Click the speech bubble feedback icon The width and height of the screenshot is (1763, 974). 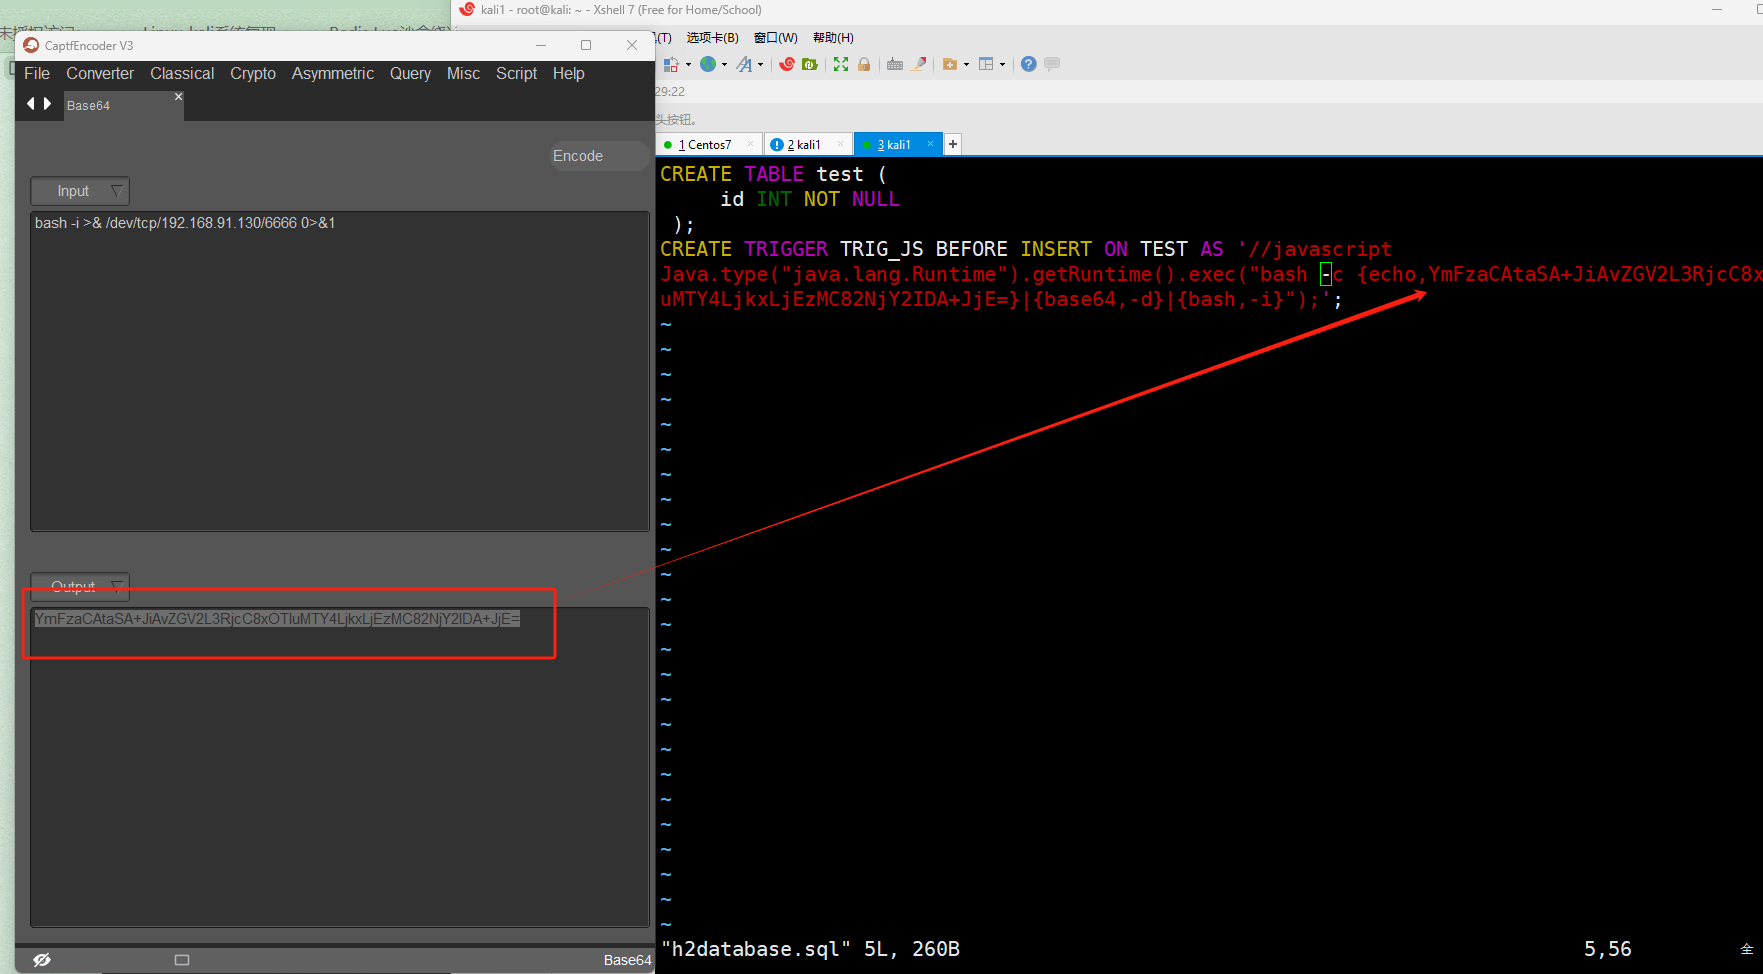pos(1052,64)
